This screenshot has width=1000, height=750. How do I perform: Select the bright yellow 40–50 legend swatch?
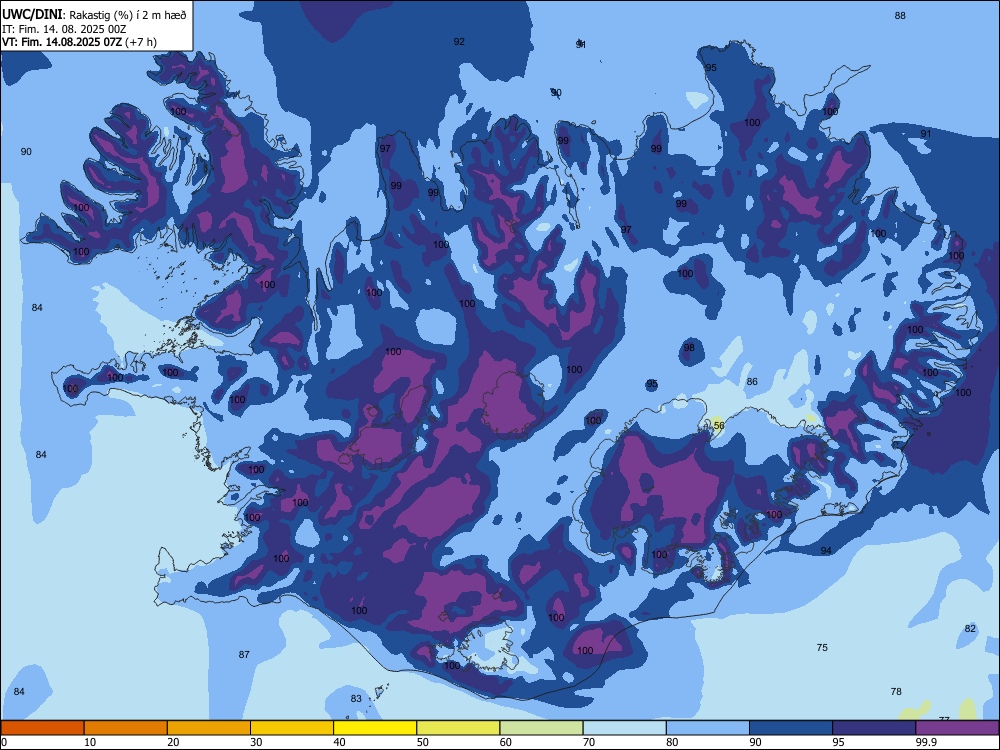click(375, 728)
